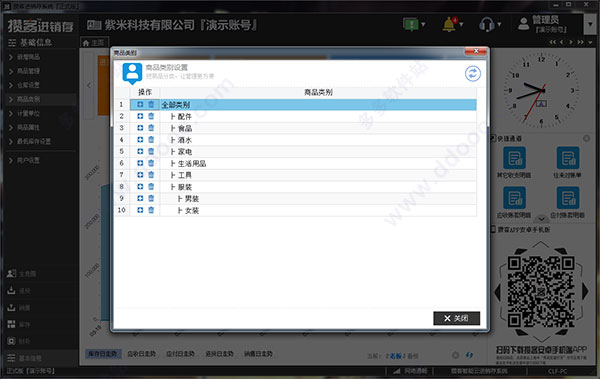600x379 pixels.
Task: Click delete icon in 全部类别 row
Action: click(151, 105)
